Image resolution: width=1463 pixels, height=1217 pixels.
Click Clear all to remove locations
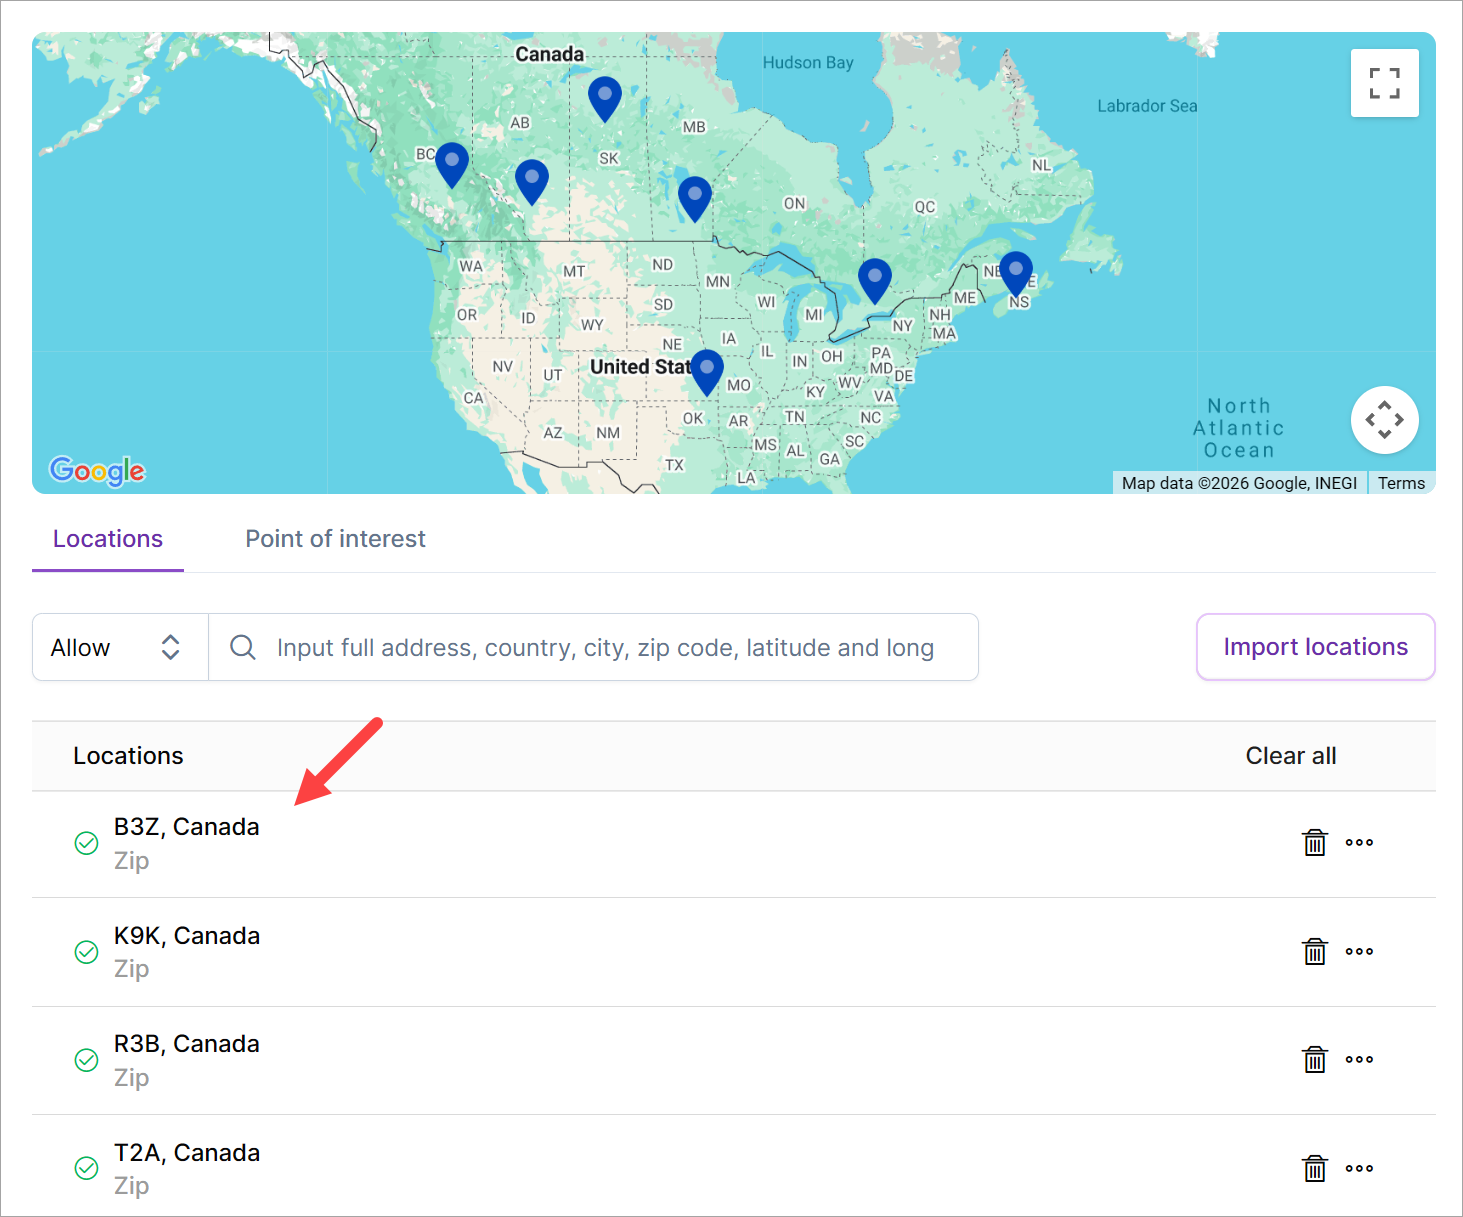click(1290, 756)
